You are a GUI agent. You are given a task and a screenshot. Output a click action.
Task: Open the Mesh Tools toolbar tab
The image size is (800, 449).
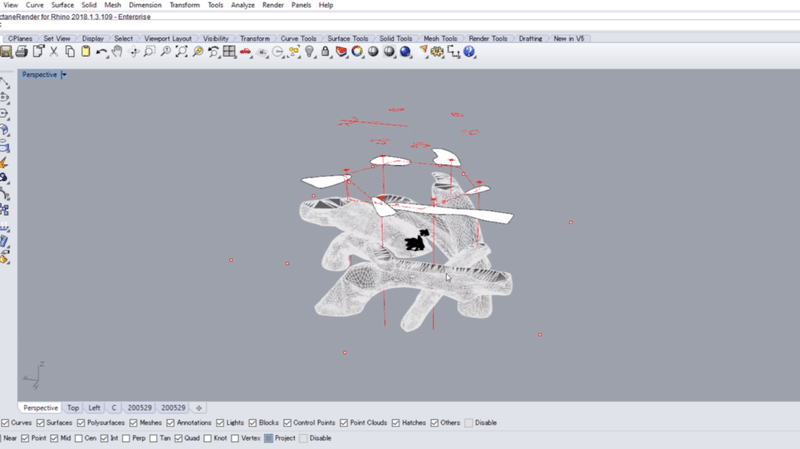coord(440,39)
